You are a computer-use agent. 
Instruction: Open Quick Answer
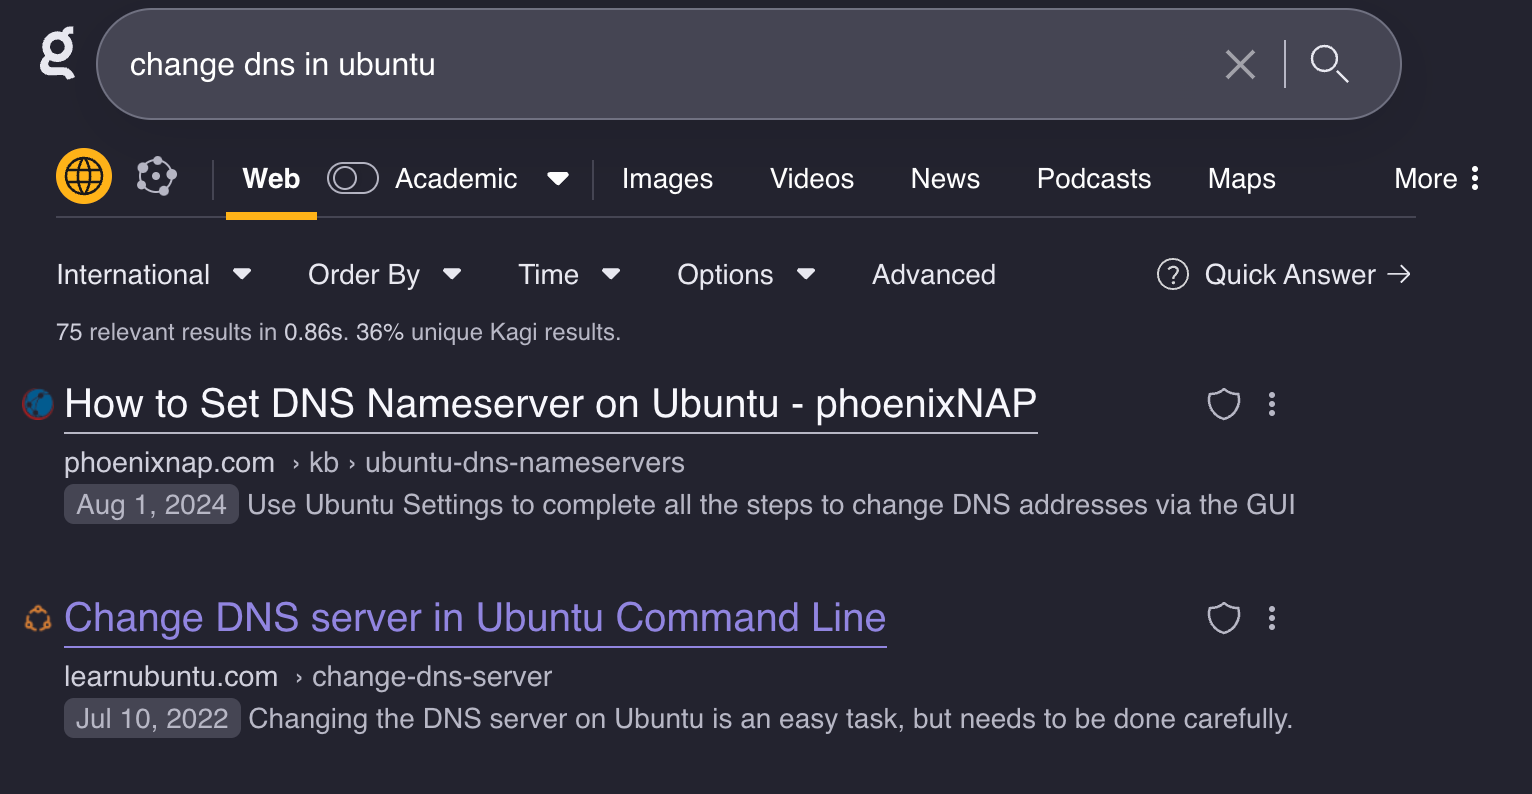point(1284,275)
